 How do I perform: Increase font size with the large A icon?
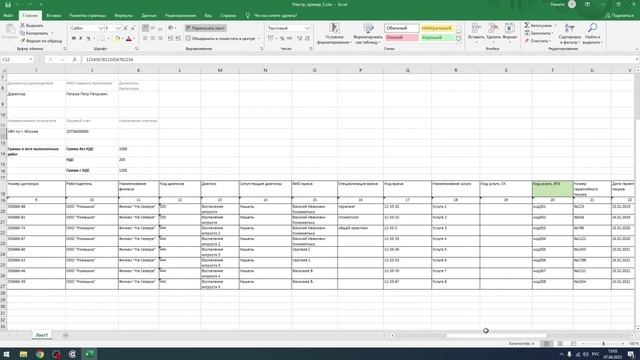coord(126,28)
